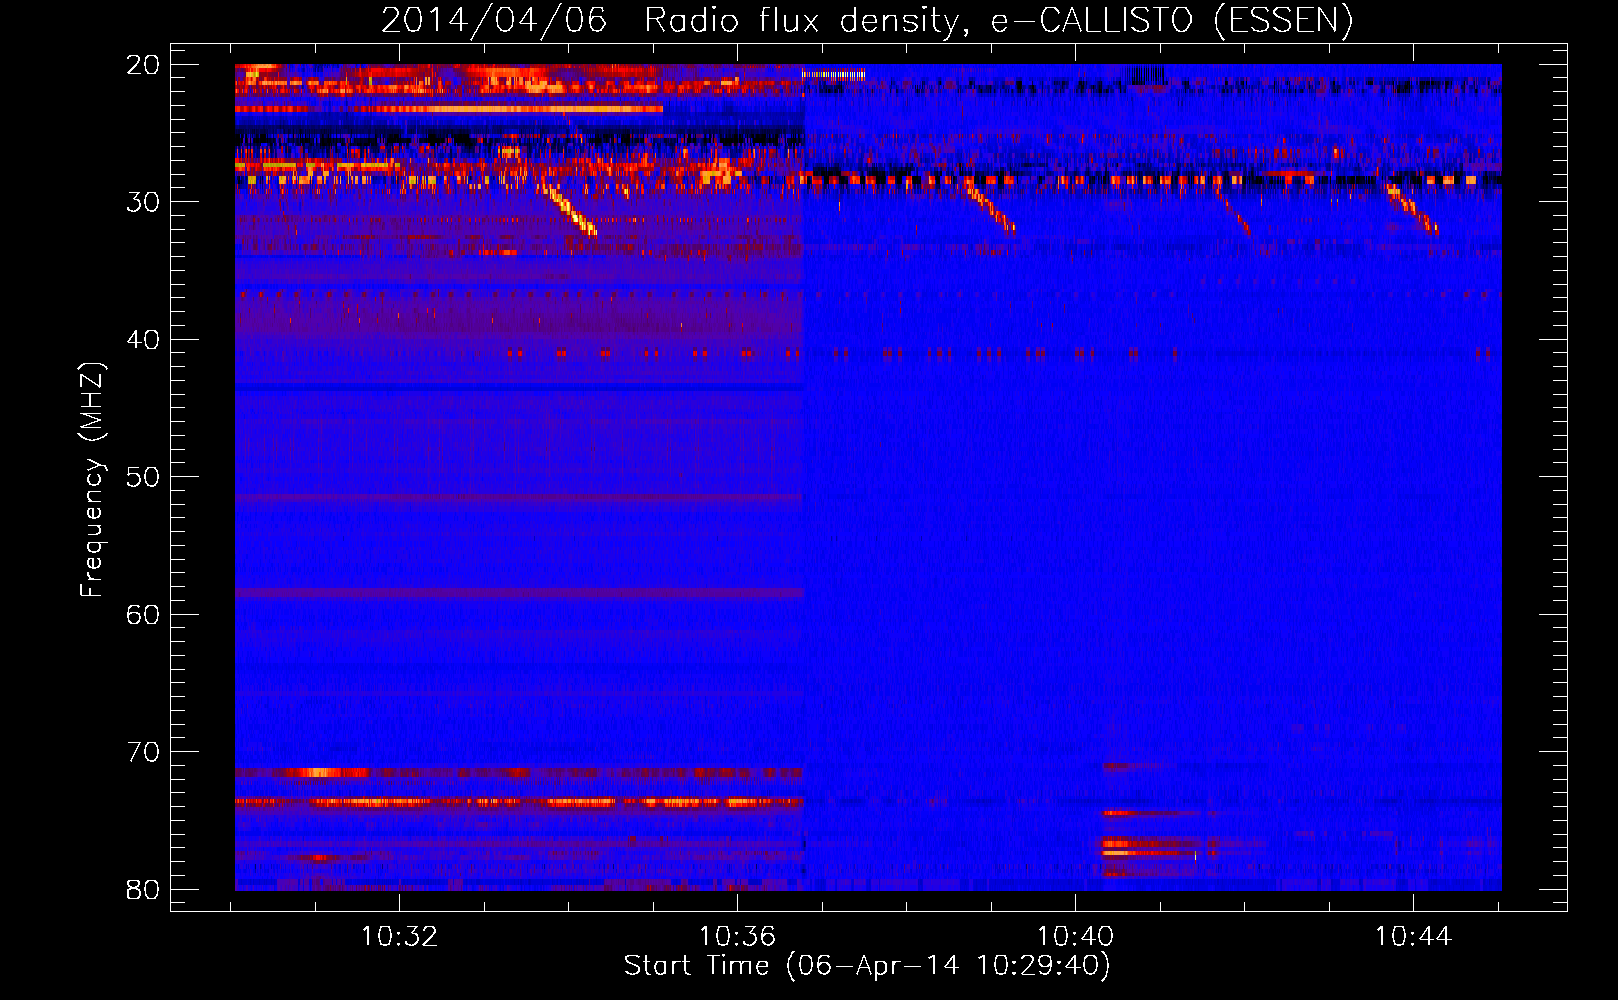This screenshot has width=1618, height=1000.
Task: Click the 80 frequency tick label
Action: pyautogui.click(x=143, y=889)
